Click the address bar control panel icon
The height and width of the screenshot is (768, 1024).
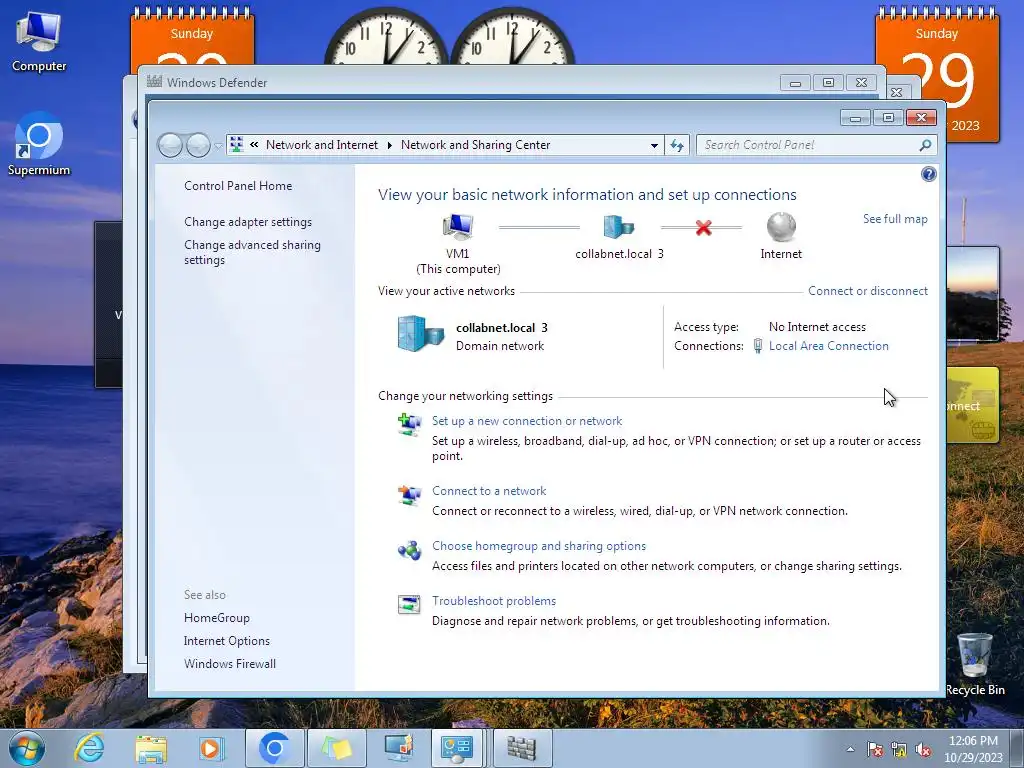pos(237,145)
